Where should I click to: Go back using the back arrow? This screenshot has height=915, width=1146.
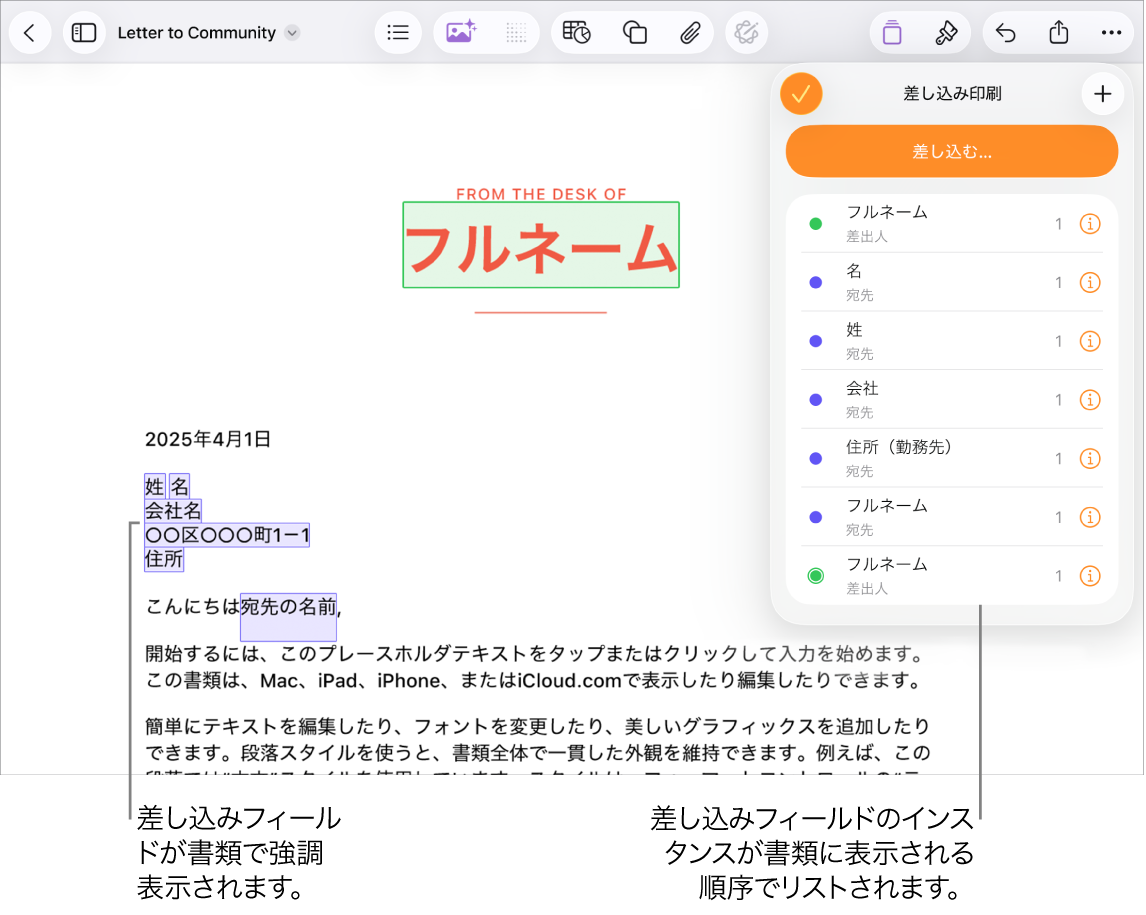tap(30, 32)
